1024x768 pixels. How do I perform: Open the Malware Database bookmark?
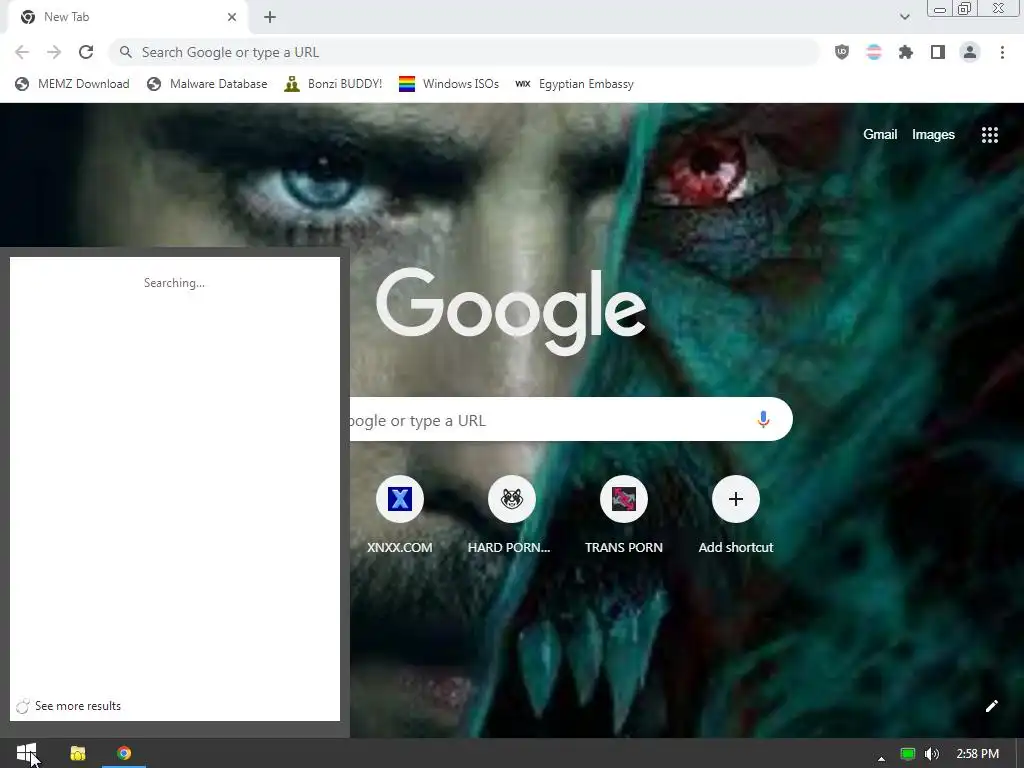[x=207, y=84]
